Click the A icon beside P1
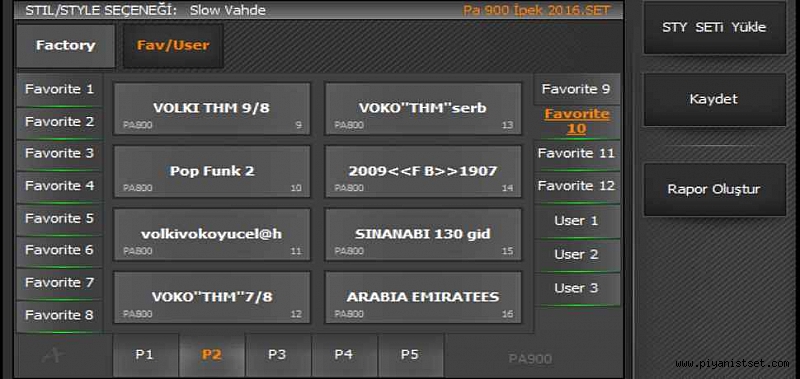Viewport: 800px width, 379px height. (x=54, y=356)
